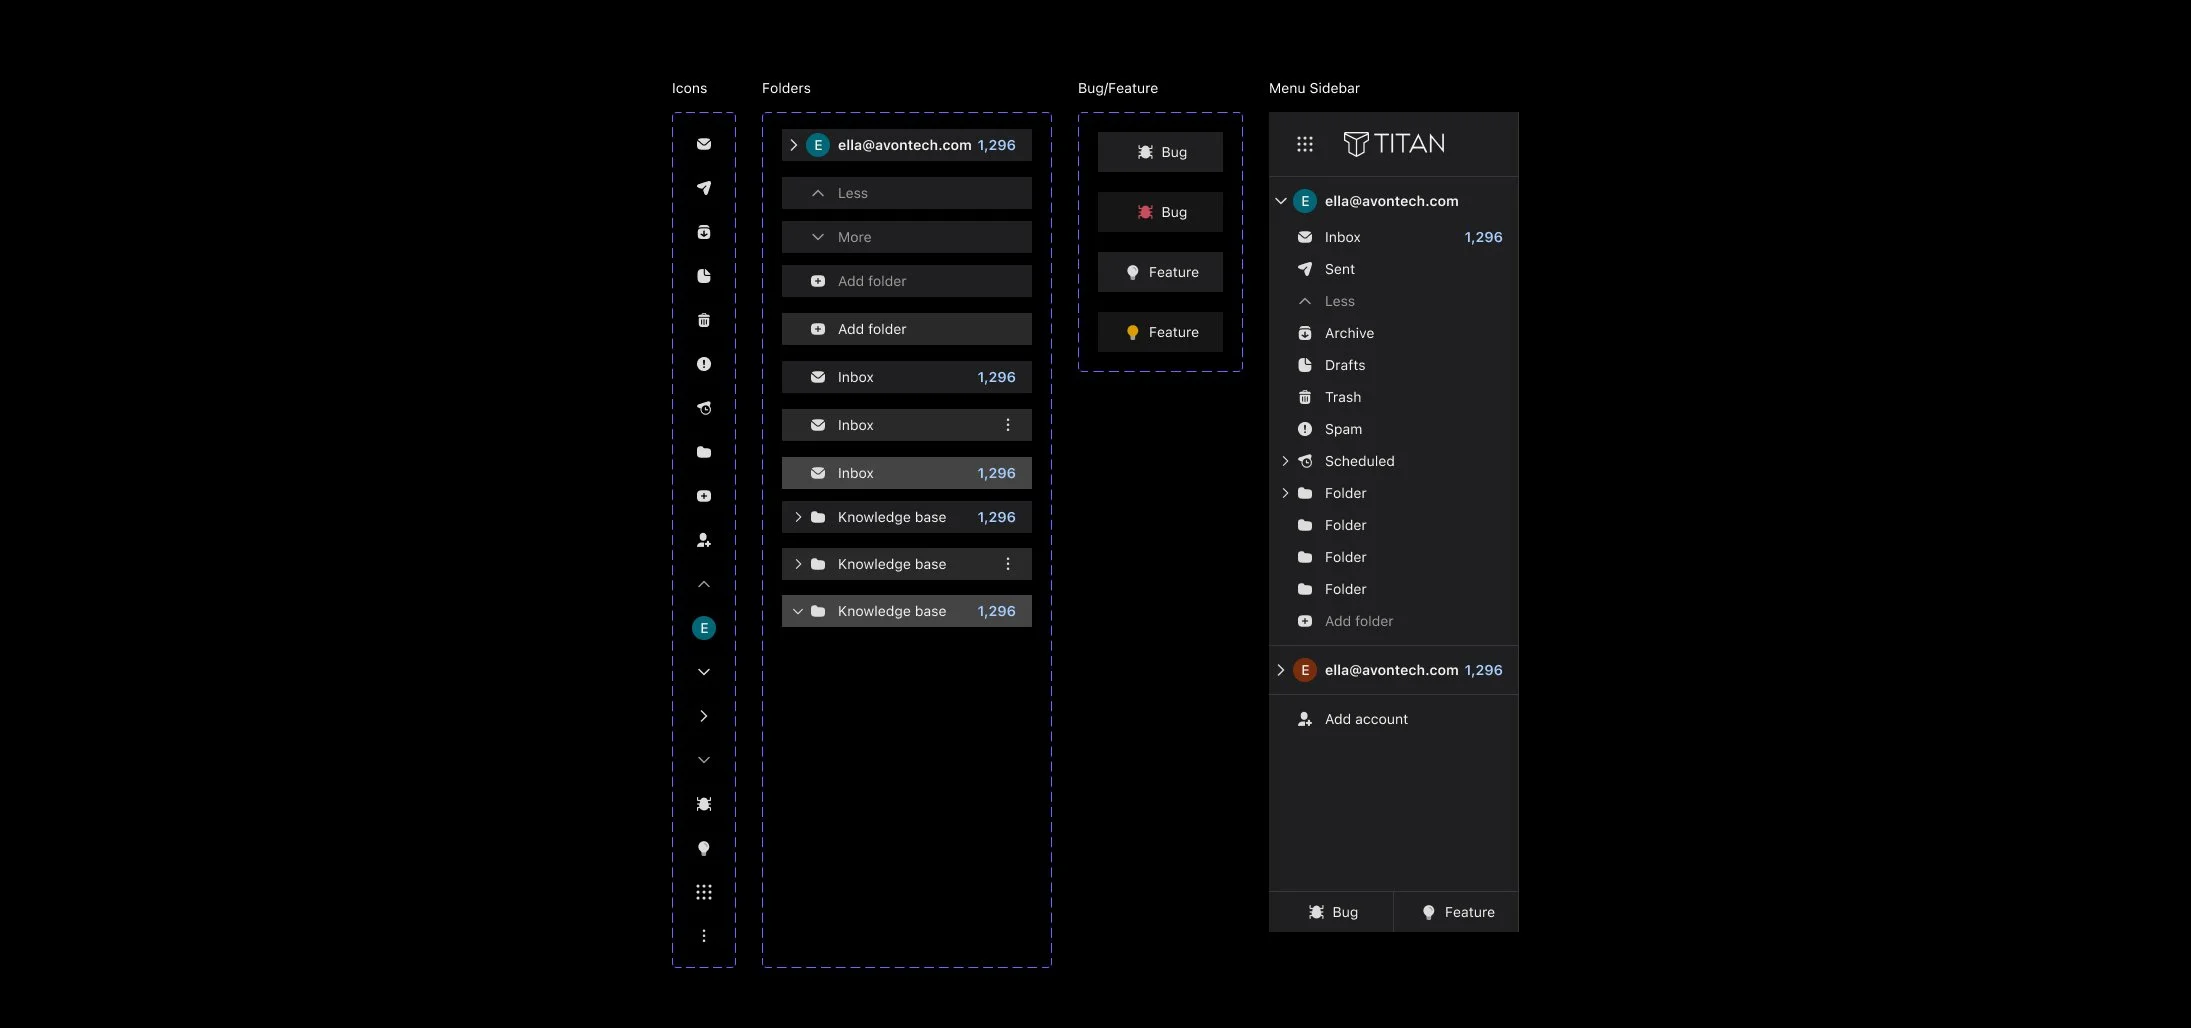The height and width of the screenshot is (1028, 2191).
Task: Click the teal E avatar in the Icons column
Action: [704, 627]
